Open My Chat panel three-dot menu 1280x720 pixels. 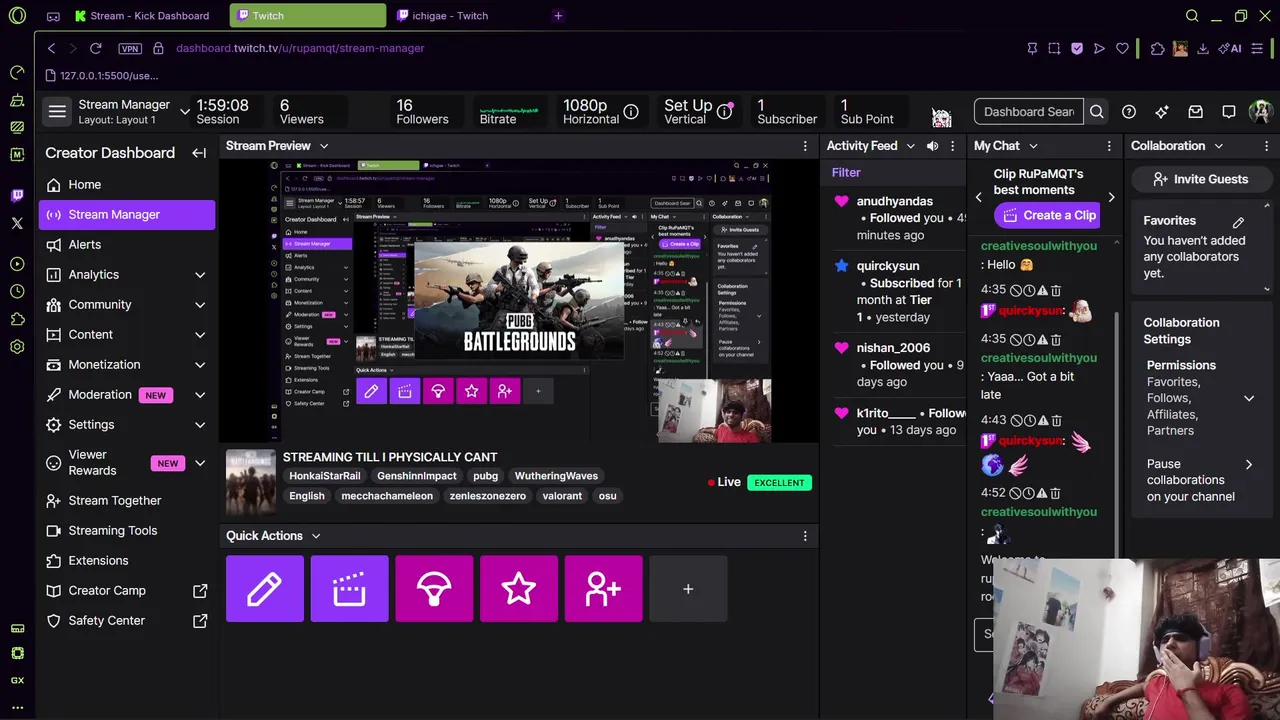click(1109, 146)
